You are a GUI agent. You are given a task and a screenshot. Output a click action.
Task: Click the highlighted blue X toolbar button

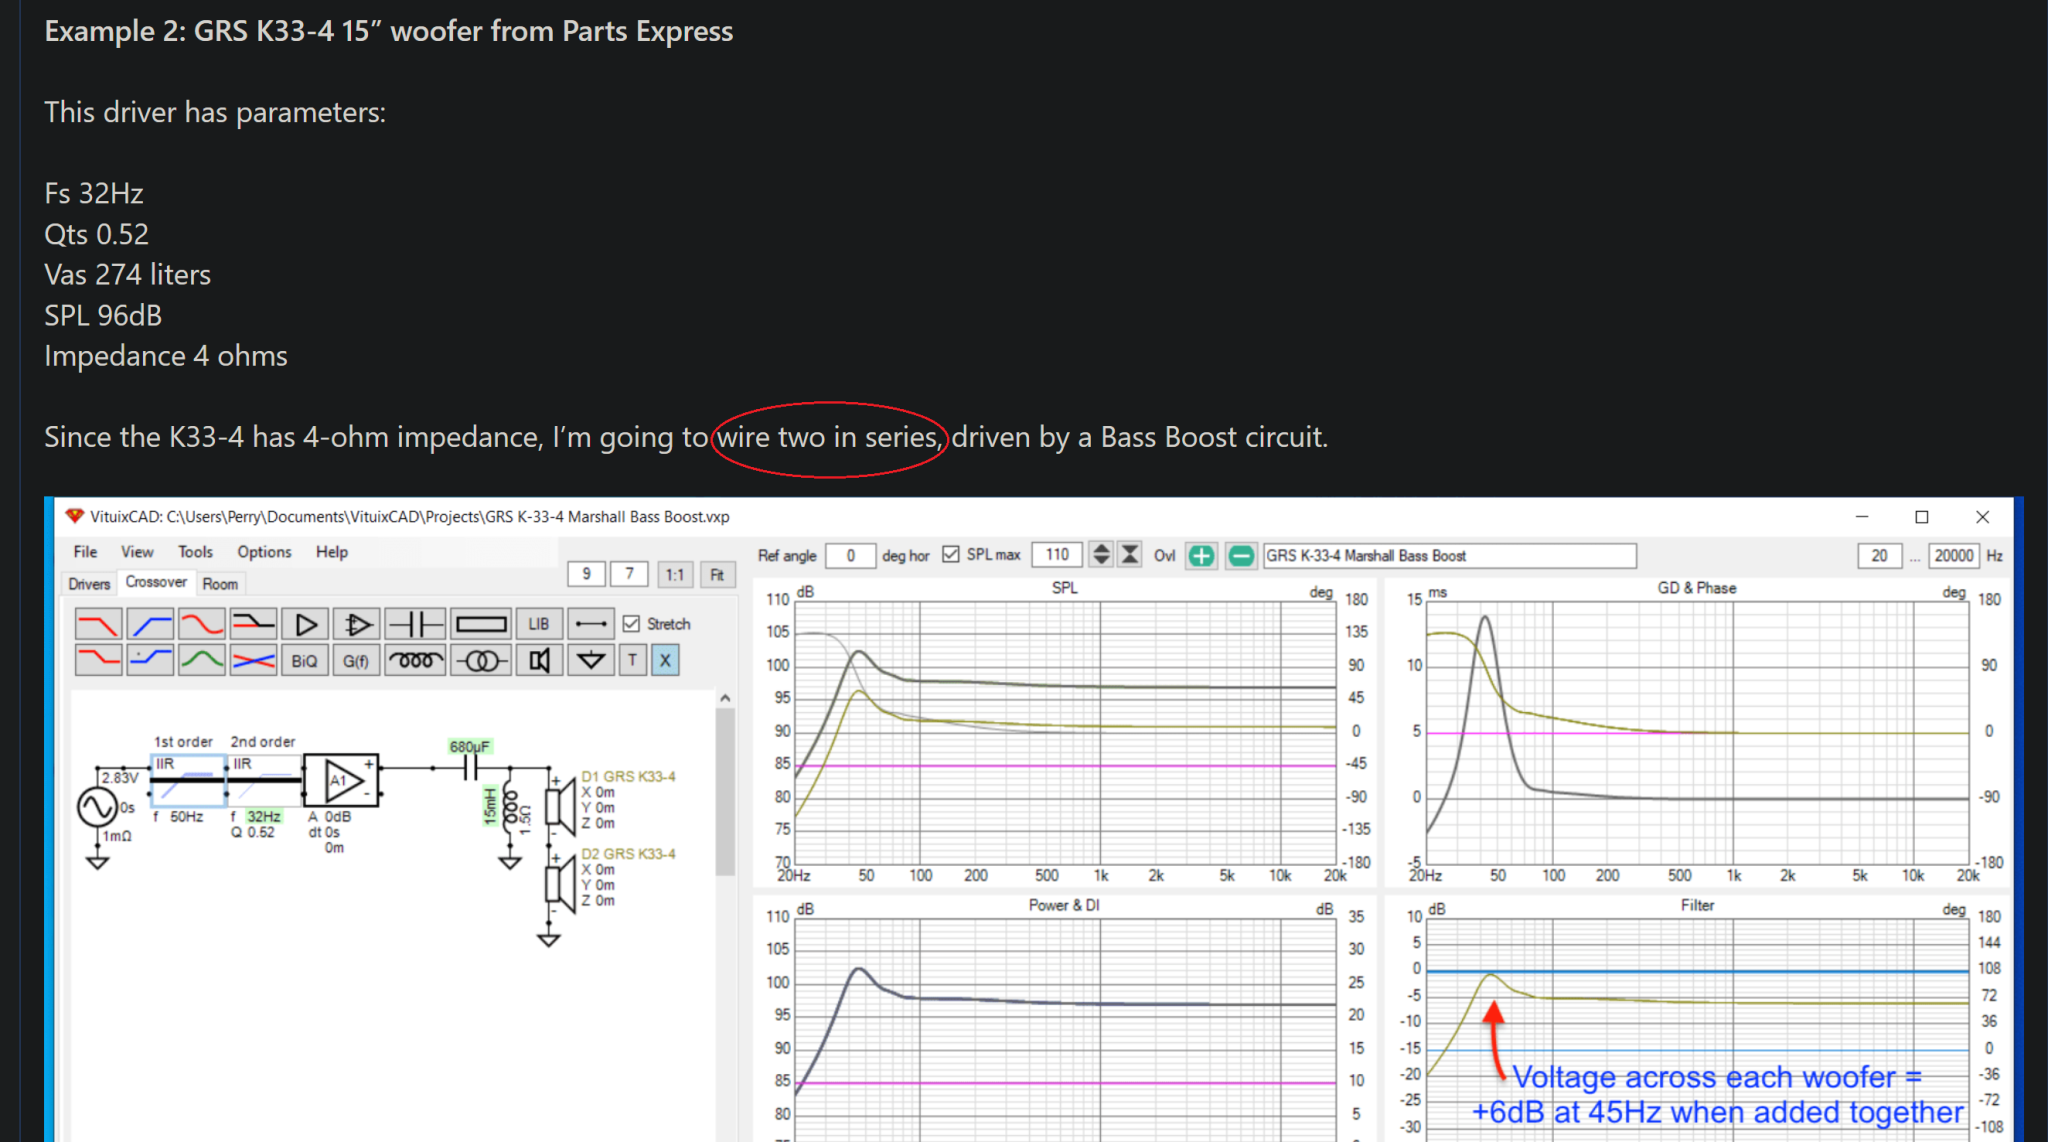(665, 660)
